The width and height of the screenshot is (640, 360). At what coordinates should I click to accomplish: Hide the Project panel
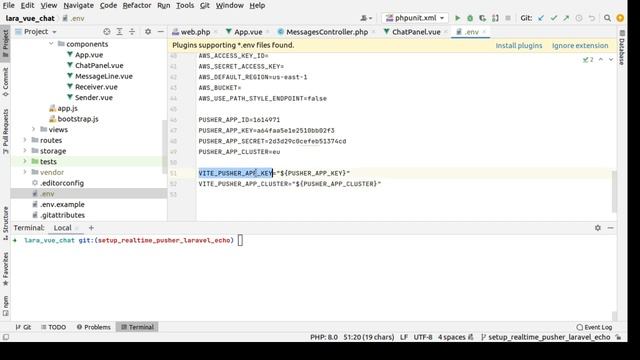[160, 31]
